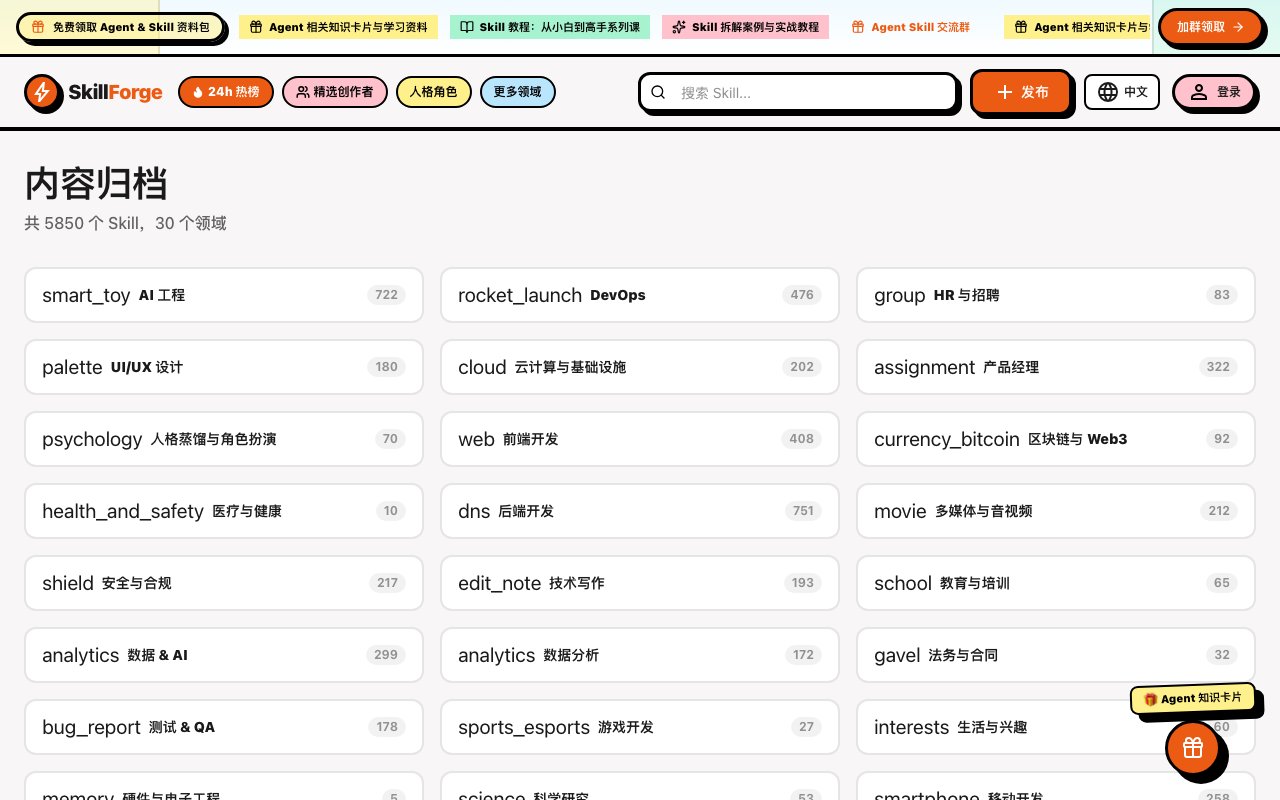Open the 数据 & AI category card
1280x800 pixels.
224,655
